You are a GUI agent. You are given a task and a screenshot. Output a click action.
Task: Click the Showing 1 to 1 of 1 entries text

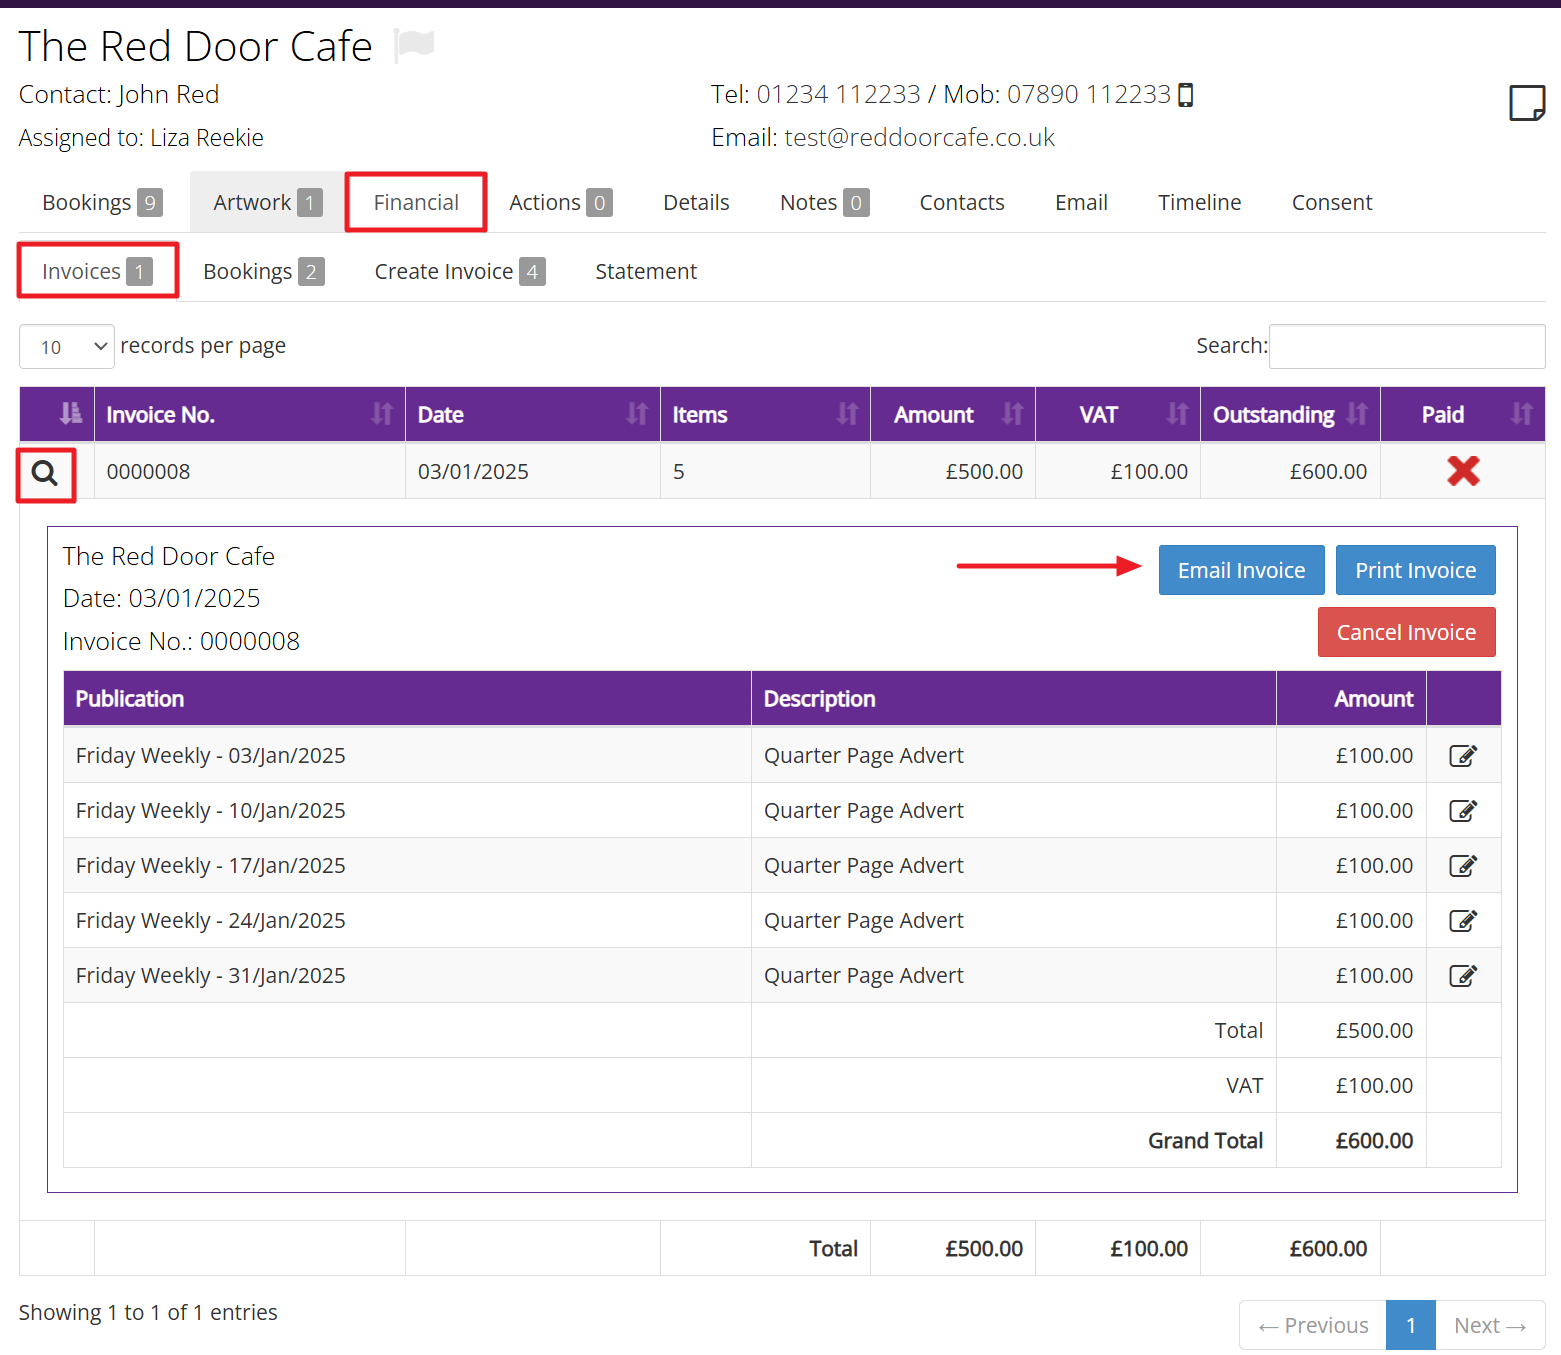148,1313
